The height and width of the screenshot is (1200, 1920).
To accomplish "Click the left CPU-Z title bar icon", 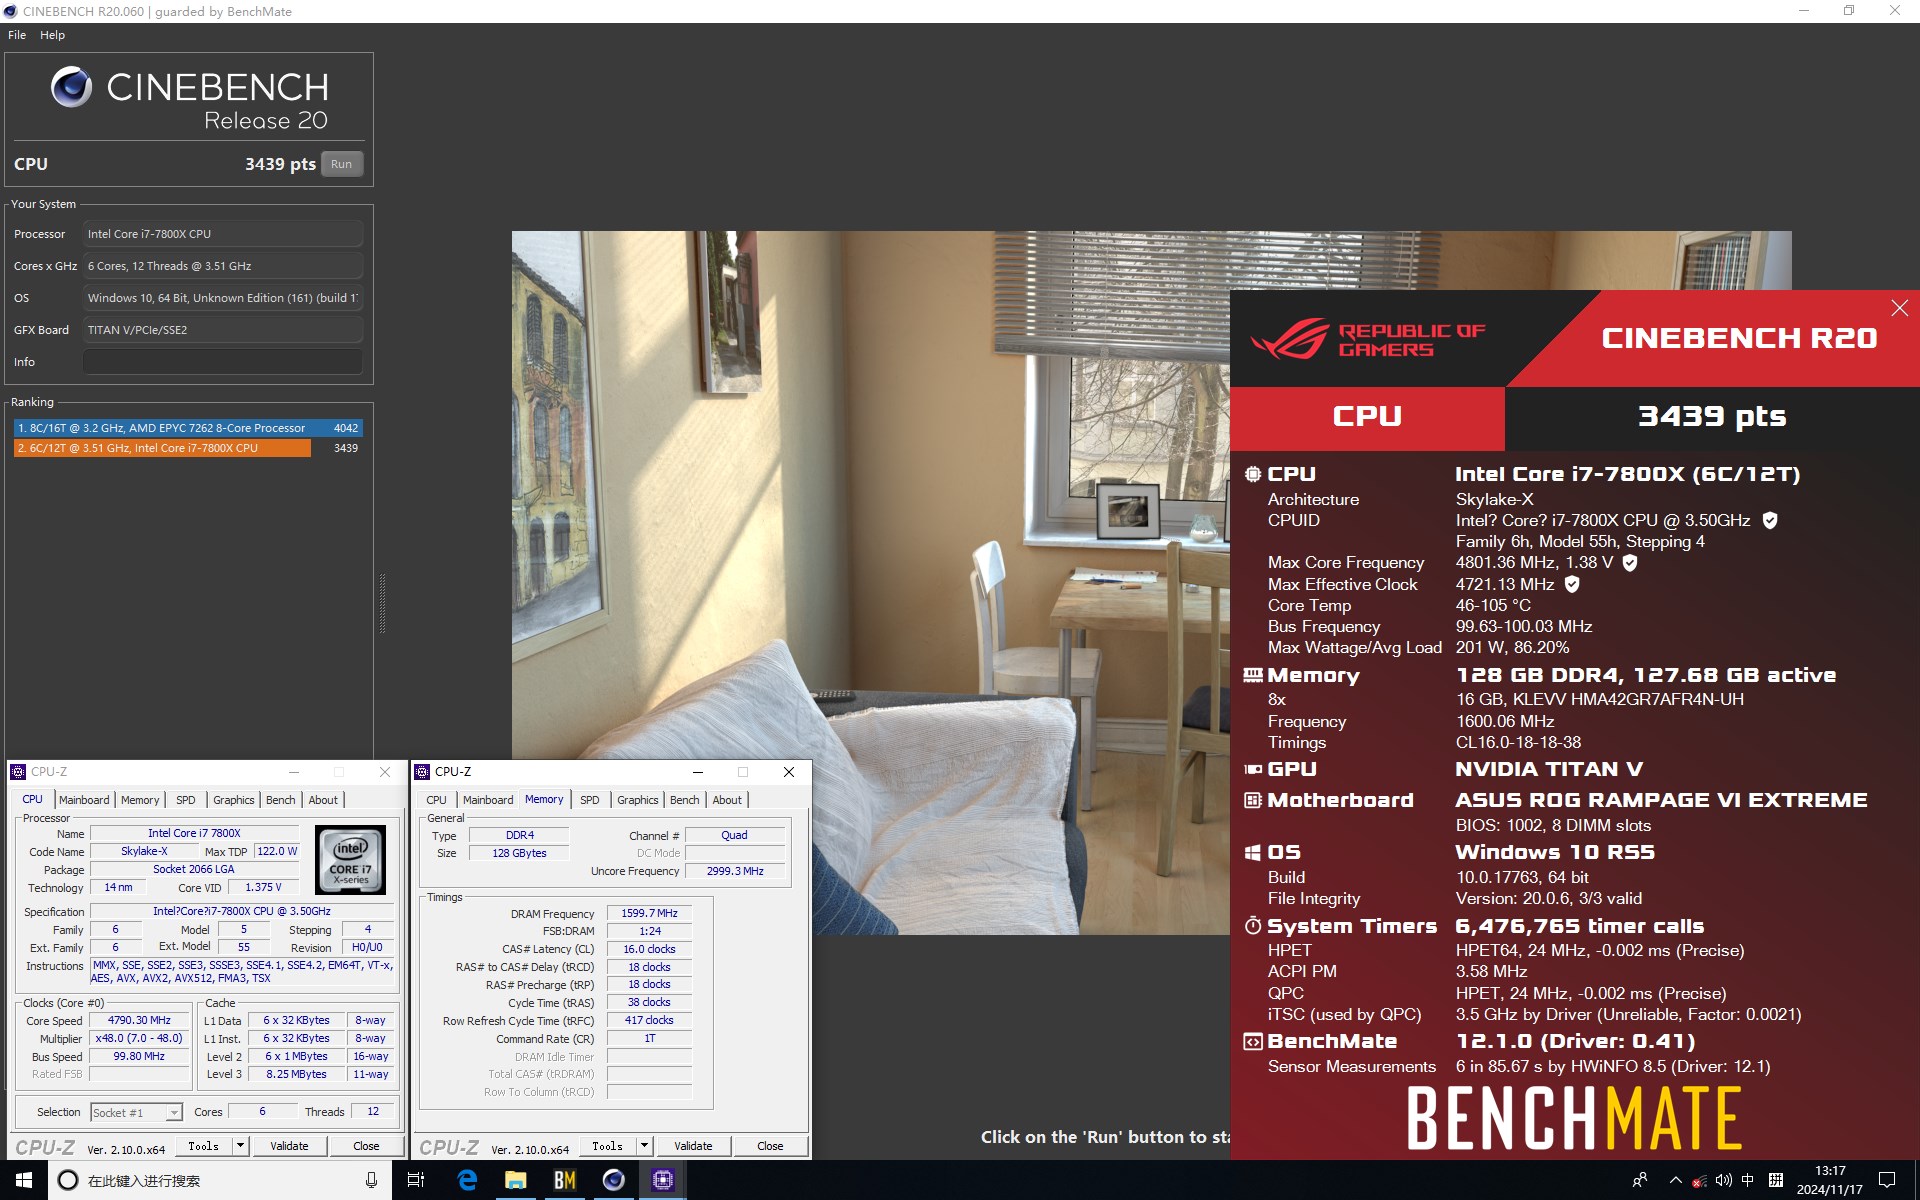I will pyautogui.click(x=18, y=772).
